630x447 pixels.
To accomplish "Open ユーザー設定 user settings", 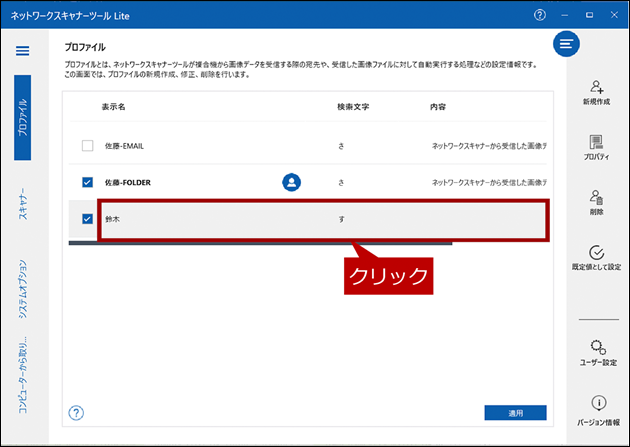I will [597, 351].
